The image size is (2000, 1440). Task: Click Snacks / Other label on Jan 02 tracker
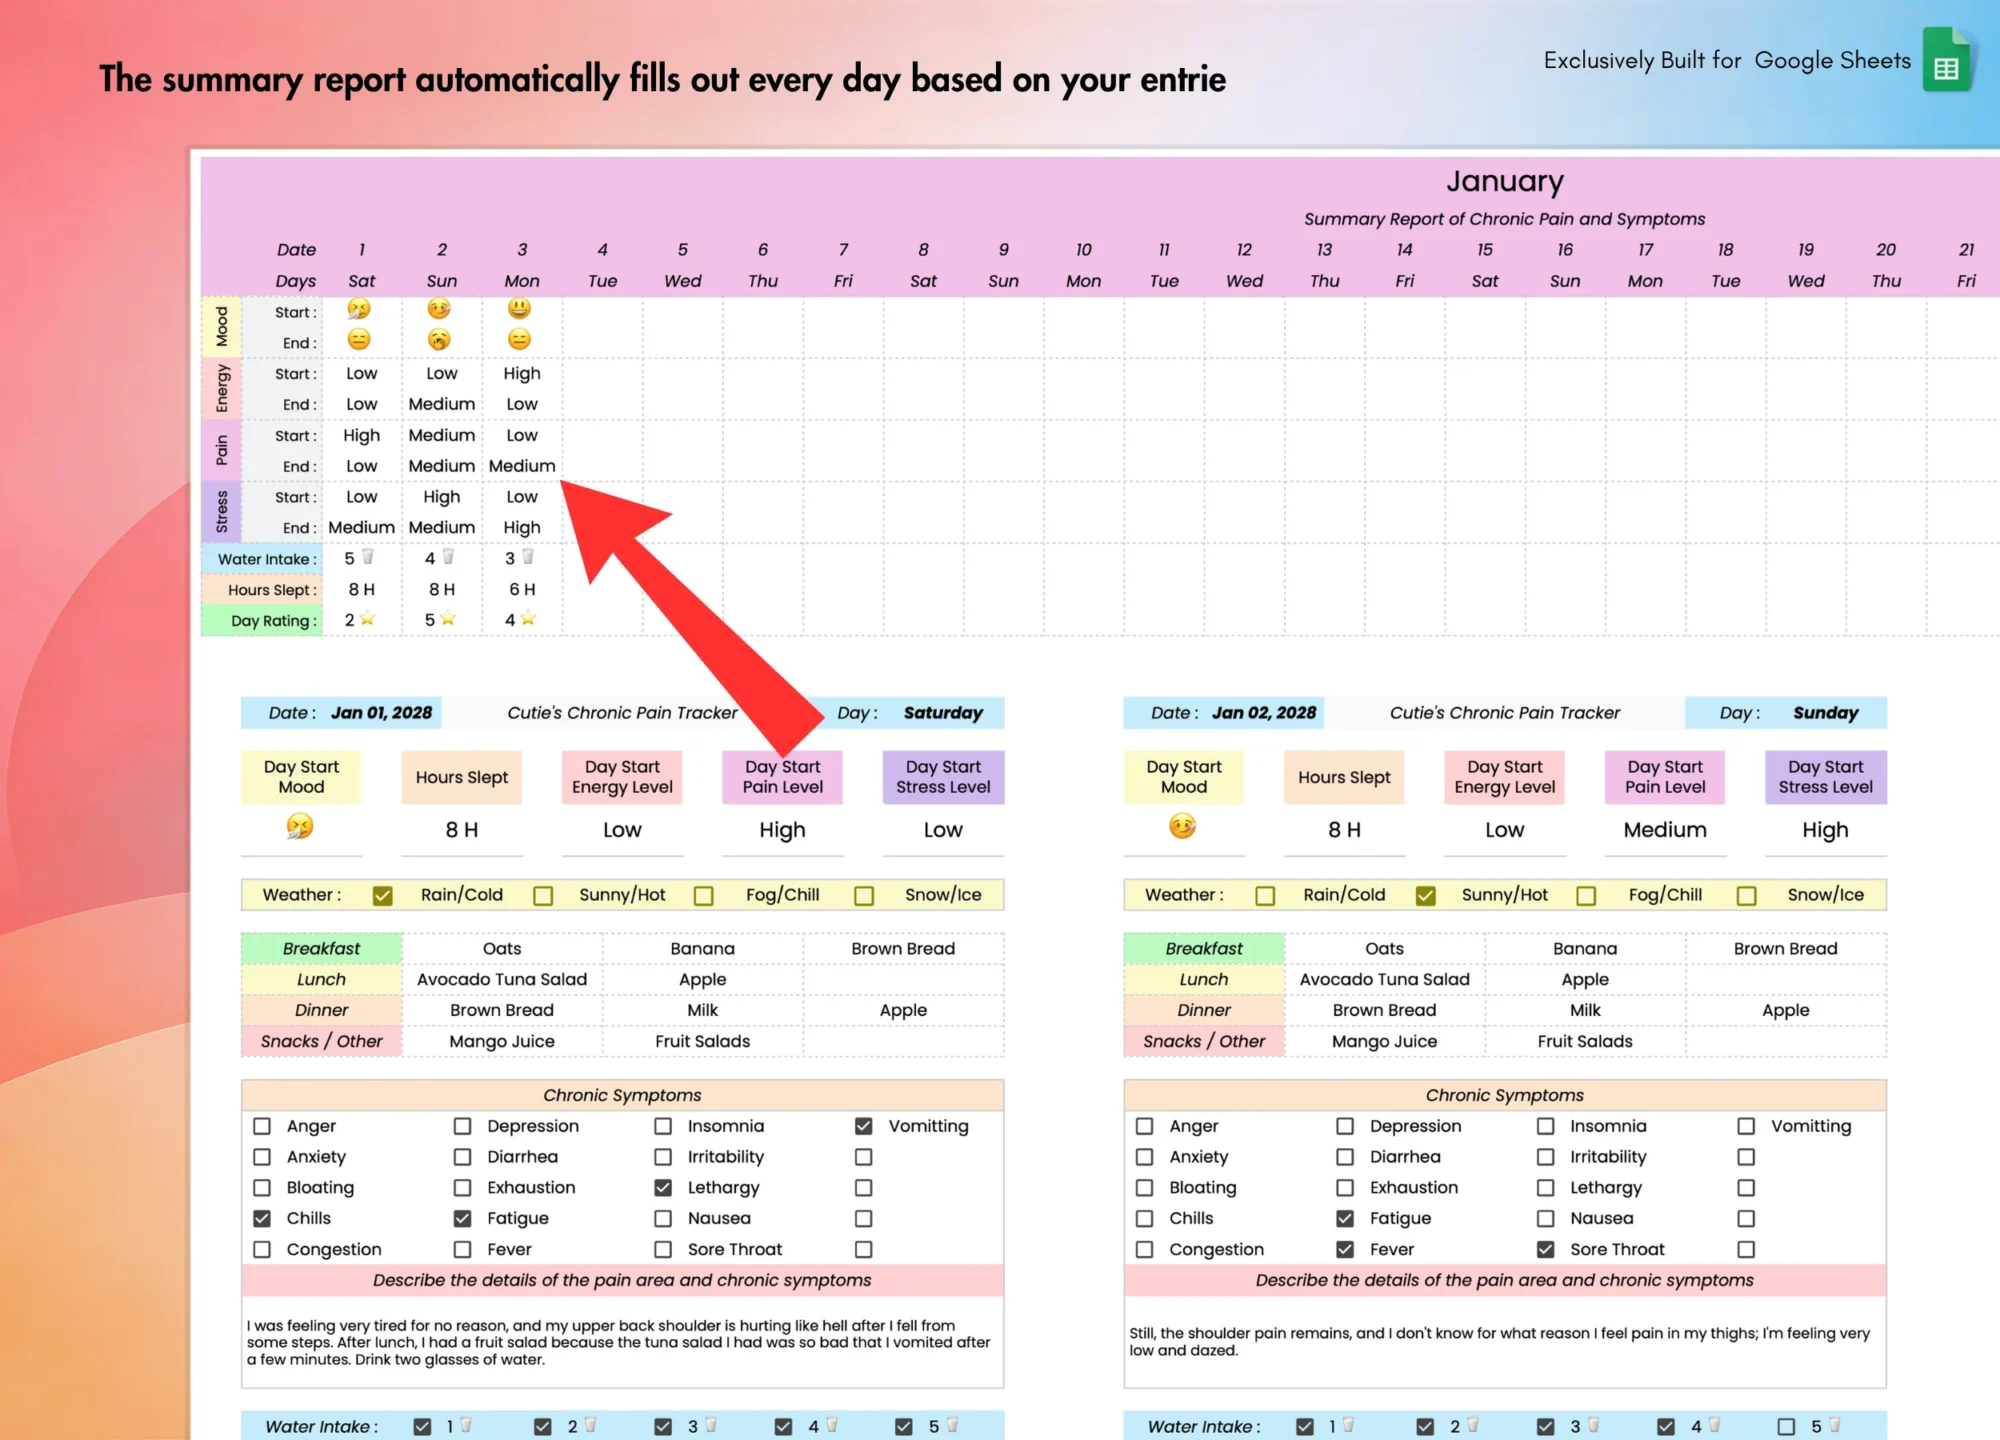coord(1204,1041)
